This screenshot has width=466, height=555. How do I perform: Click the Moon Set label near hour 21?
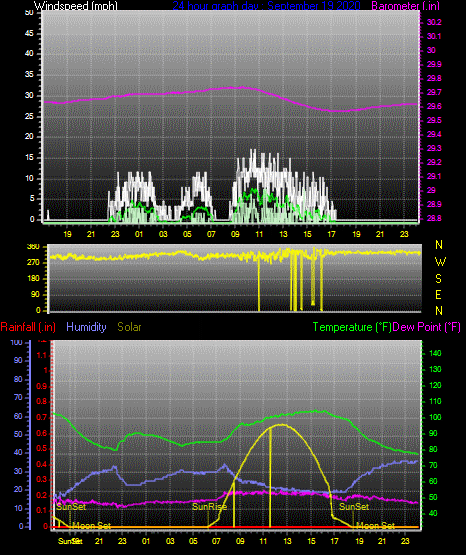pos(91,526)
